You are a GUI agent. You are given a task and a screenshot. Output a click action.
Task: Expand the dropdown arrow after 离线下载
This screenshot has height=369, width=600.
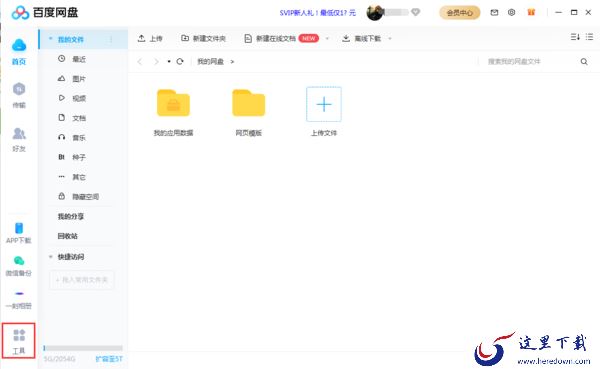coord(390,38)
